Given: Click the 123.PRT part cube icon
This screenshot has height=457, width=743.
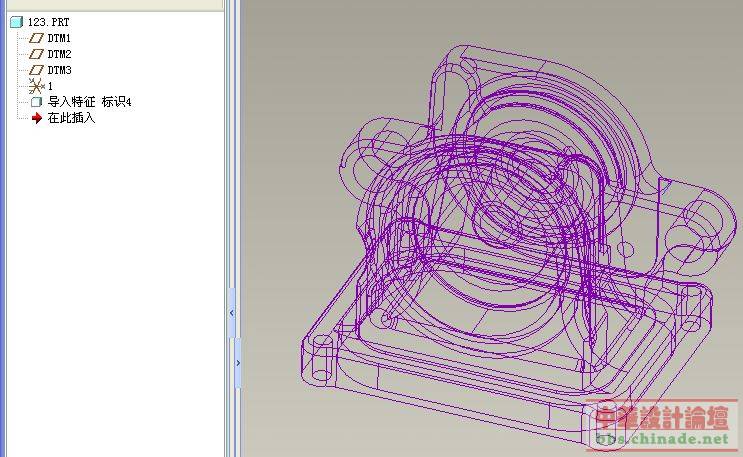Looking at the screenshot, I should 16,21.
